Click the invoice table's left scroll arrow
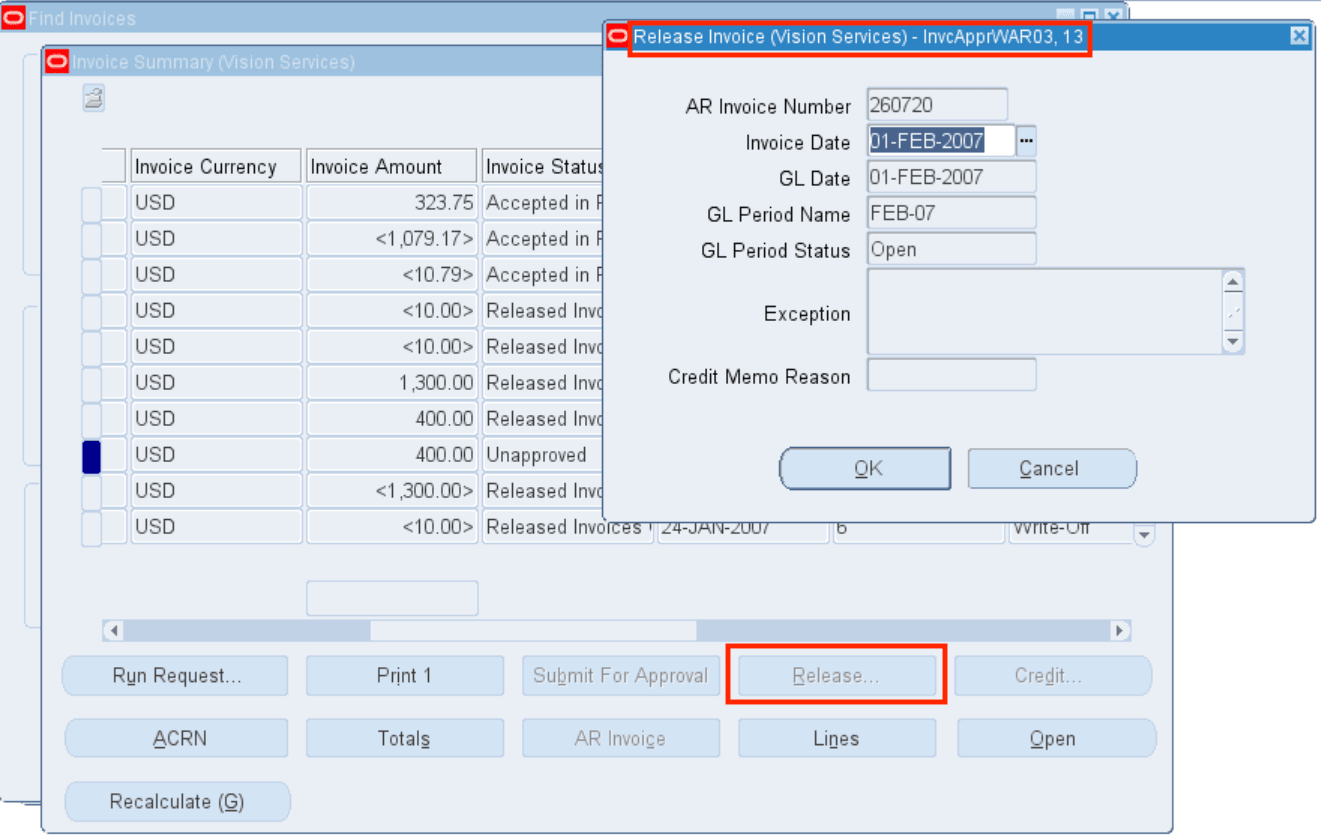The height and width of the screenshot is (837, 1321). [113, 631]
